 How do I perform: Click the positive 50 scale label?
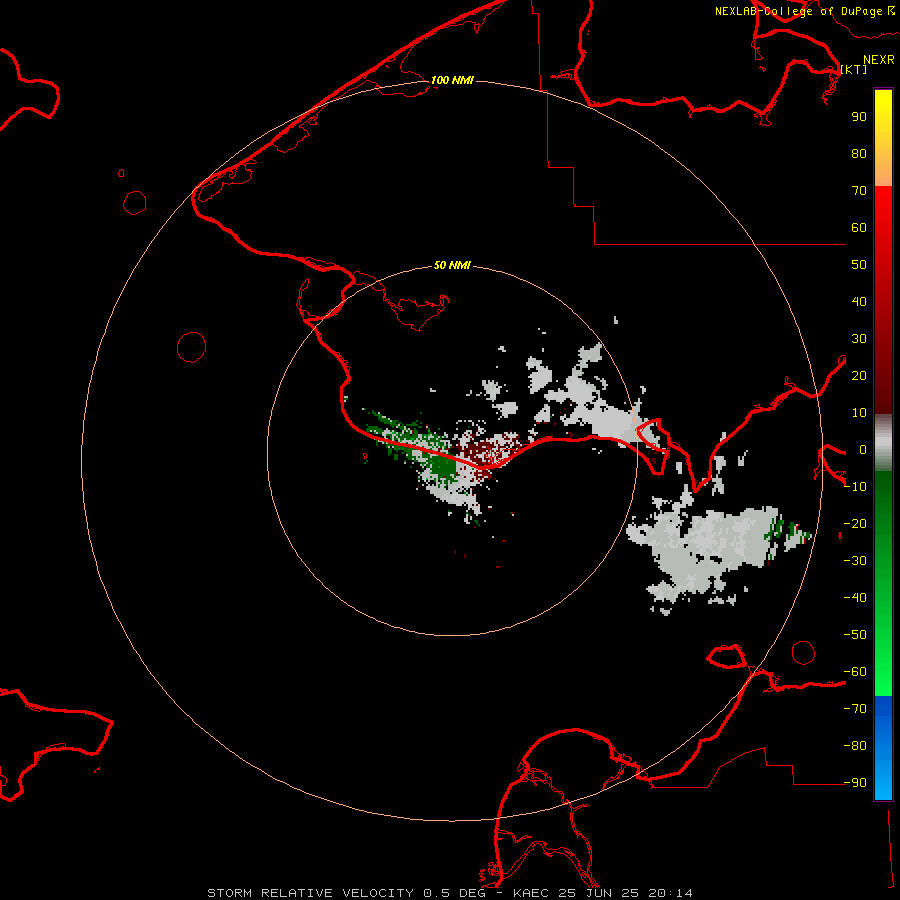[x=859, y=265]
